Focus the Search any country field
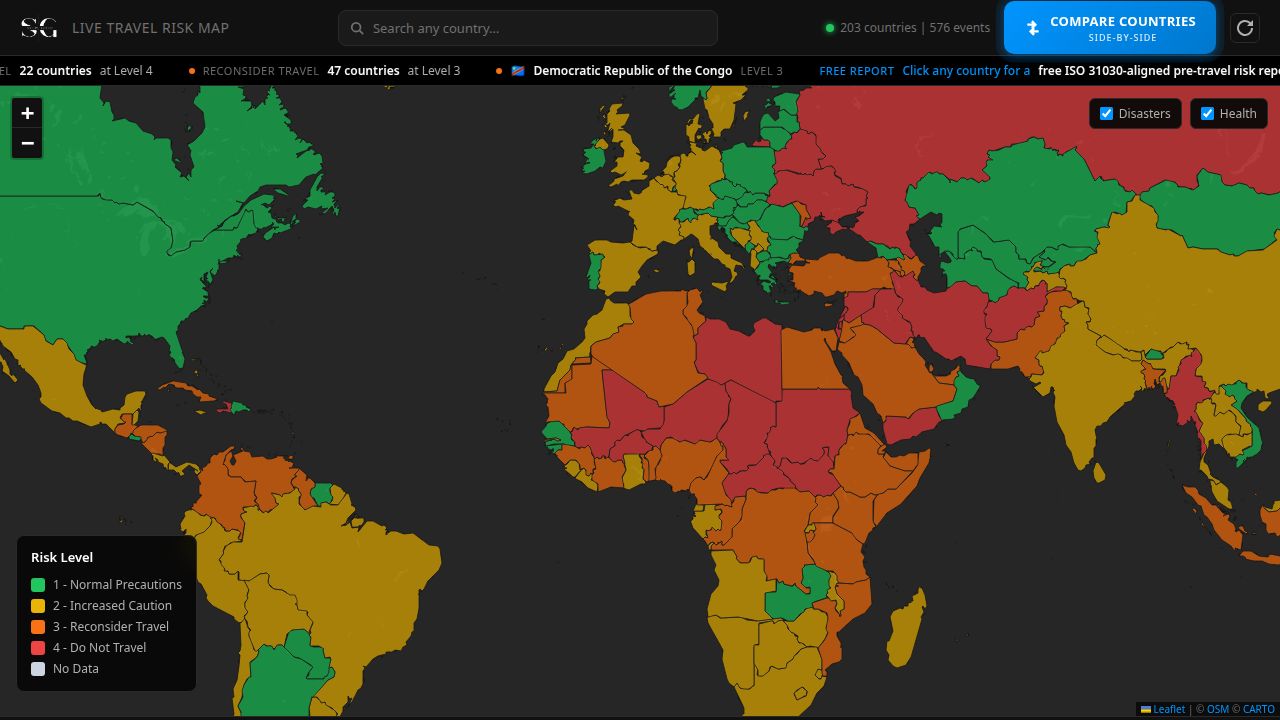 point(528,28)
